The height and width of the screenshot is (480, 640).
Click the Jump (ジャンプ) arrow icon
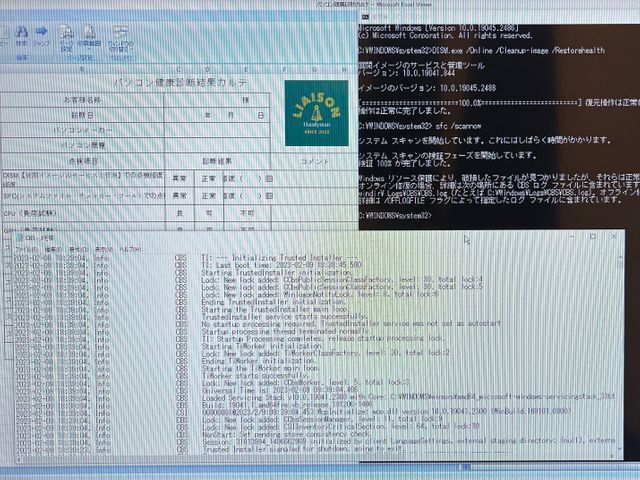click(44, 32)
